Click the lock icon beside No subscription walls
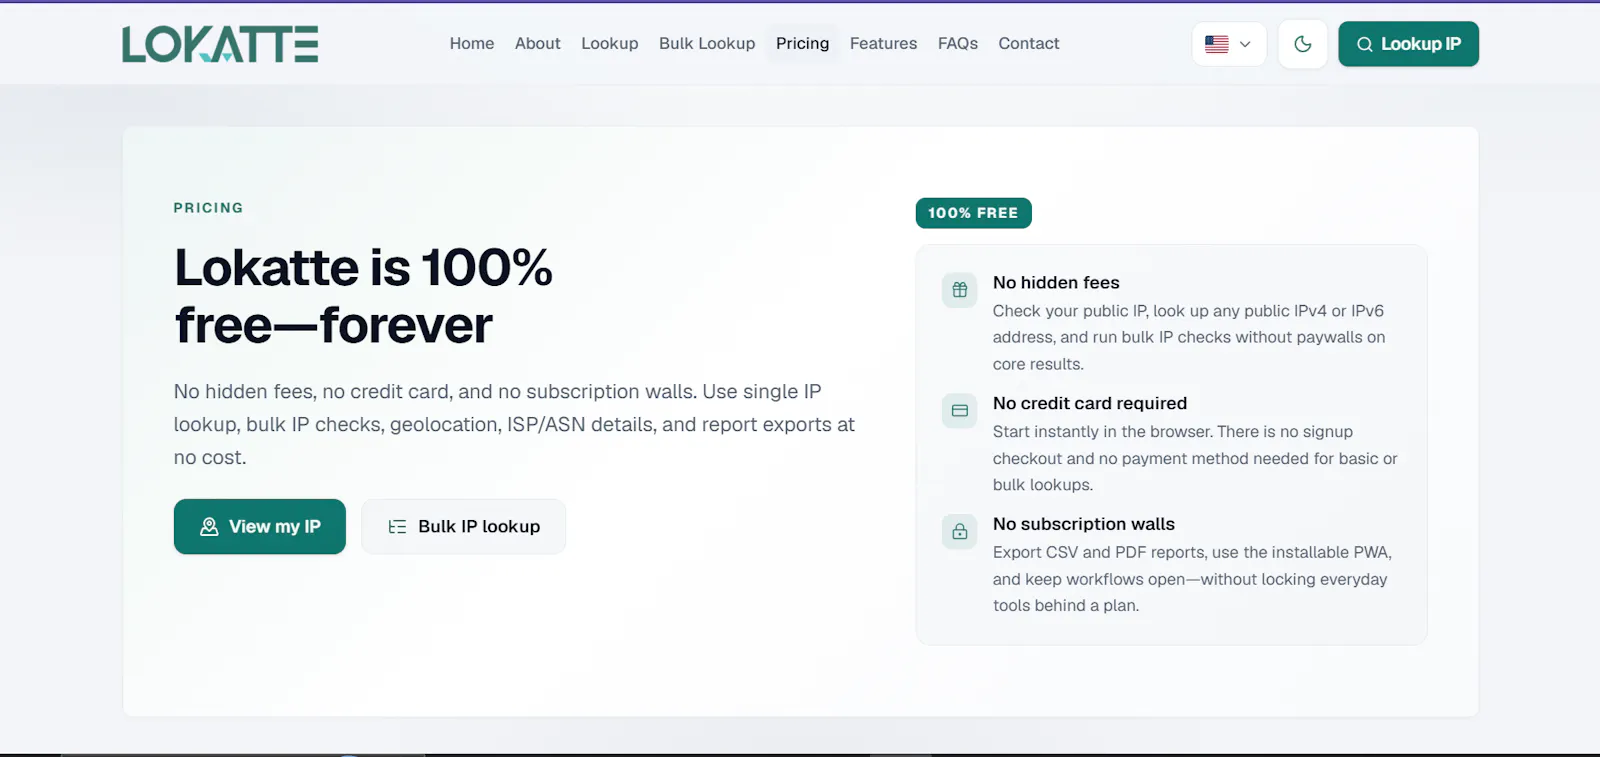Screen dimensions: 1600x757 (x=960, y=532)
